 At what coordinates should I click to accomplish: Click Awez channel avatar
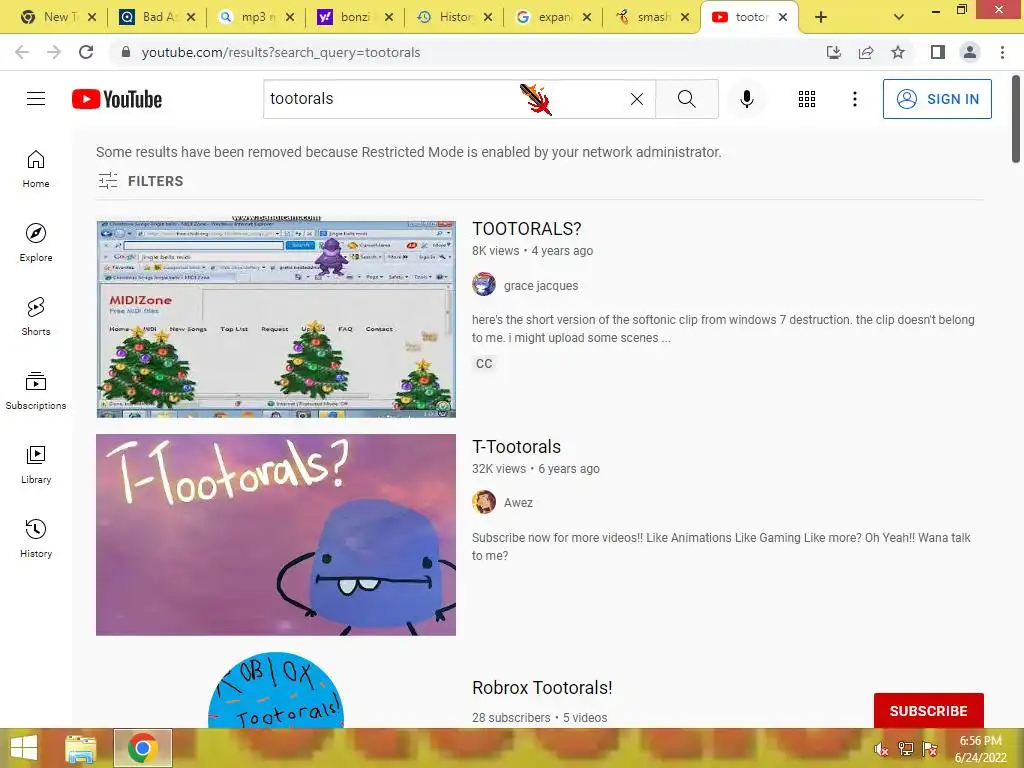click(x=484, y=502)
